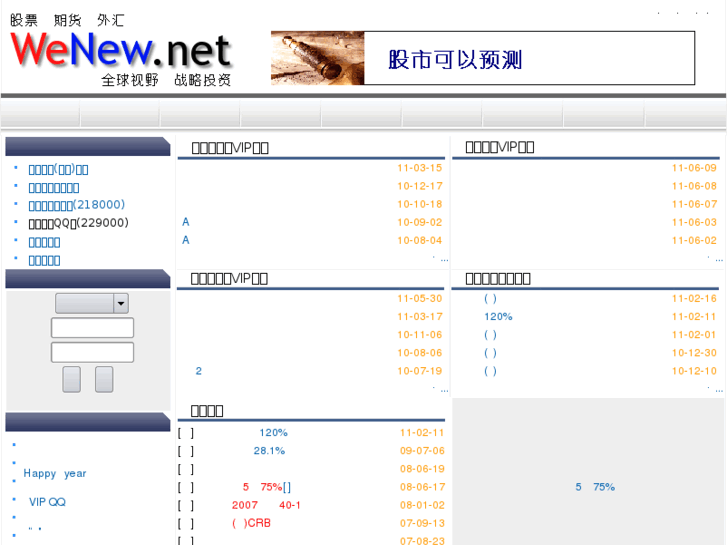Screen dimensions: 727x545
Task: Click the date 11-06-07
Action: [694, 204]
